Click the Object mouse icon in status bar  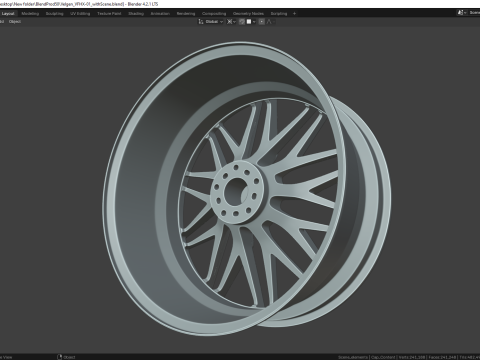click(60, 357)
